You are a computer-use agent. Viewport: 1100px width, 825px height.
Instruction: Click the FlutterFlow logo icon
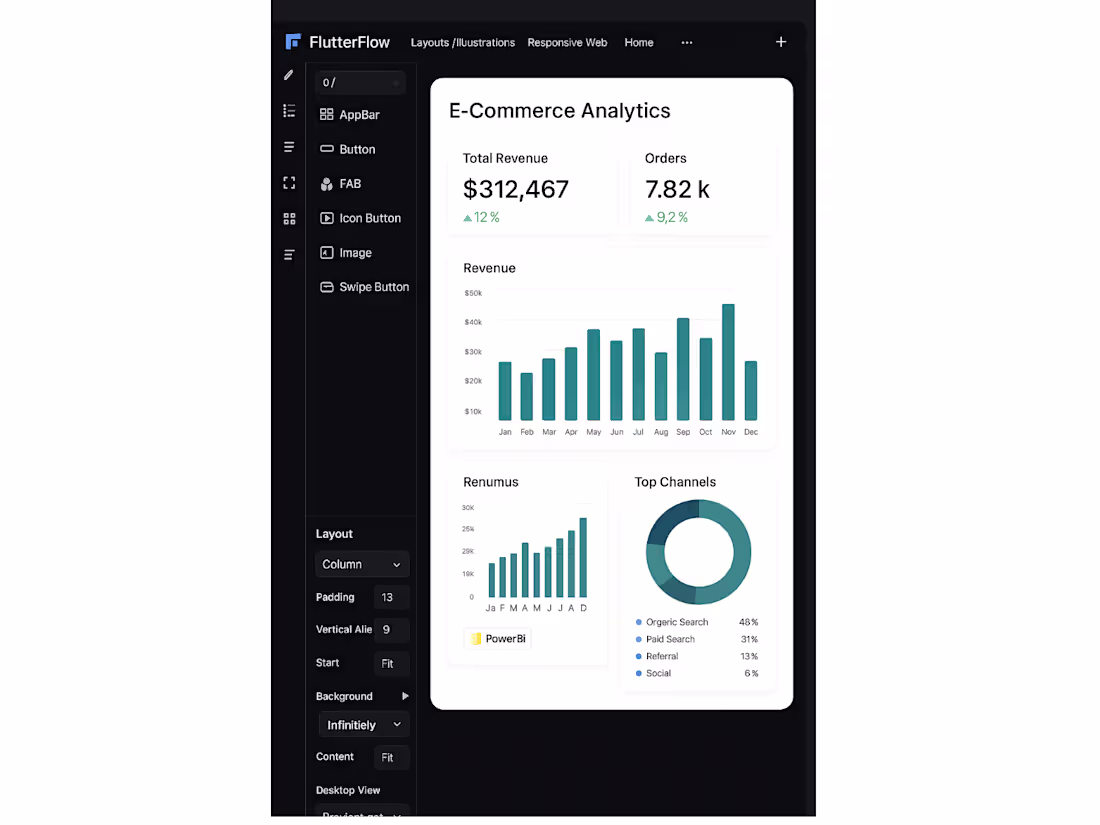(x=293, y=41)
